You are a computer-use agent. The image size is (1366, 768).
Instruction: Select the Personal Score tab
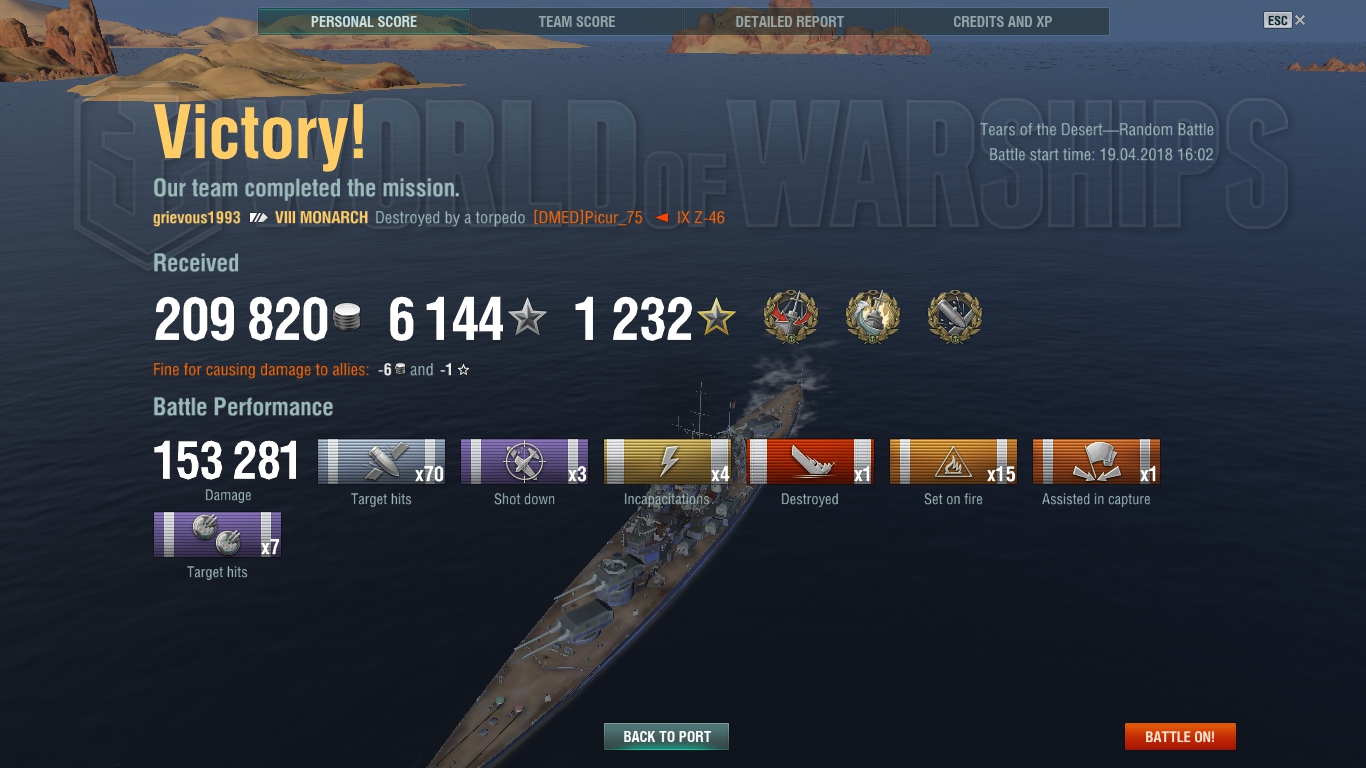pyautogui.click(x=364, y=21)
